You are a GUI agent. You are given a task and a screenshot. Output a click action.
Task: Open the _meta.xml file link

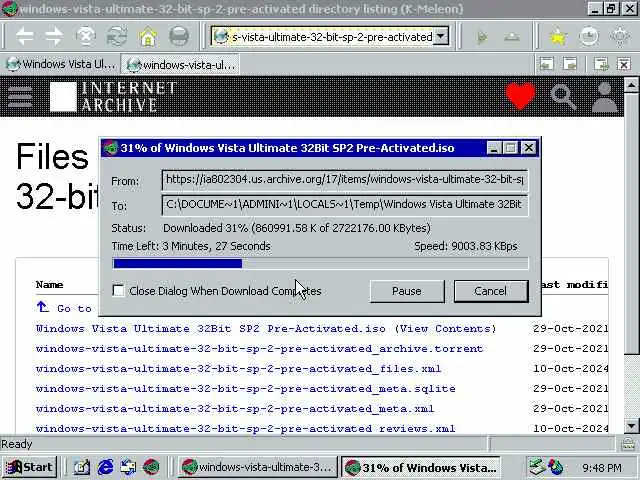(x=235, y=409)
